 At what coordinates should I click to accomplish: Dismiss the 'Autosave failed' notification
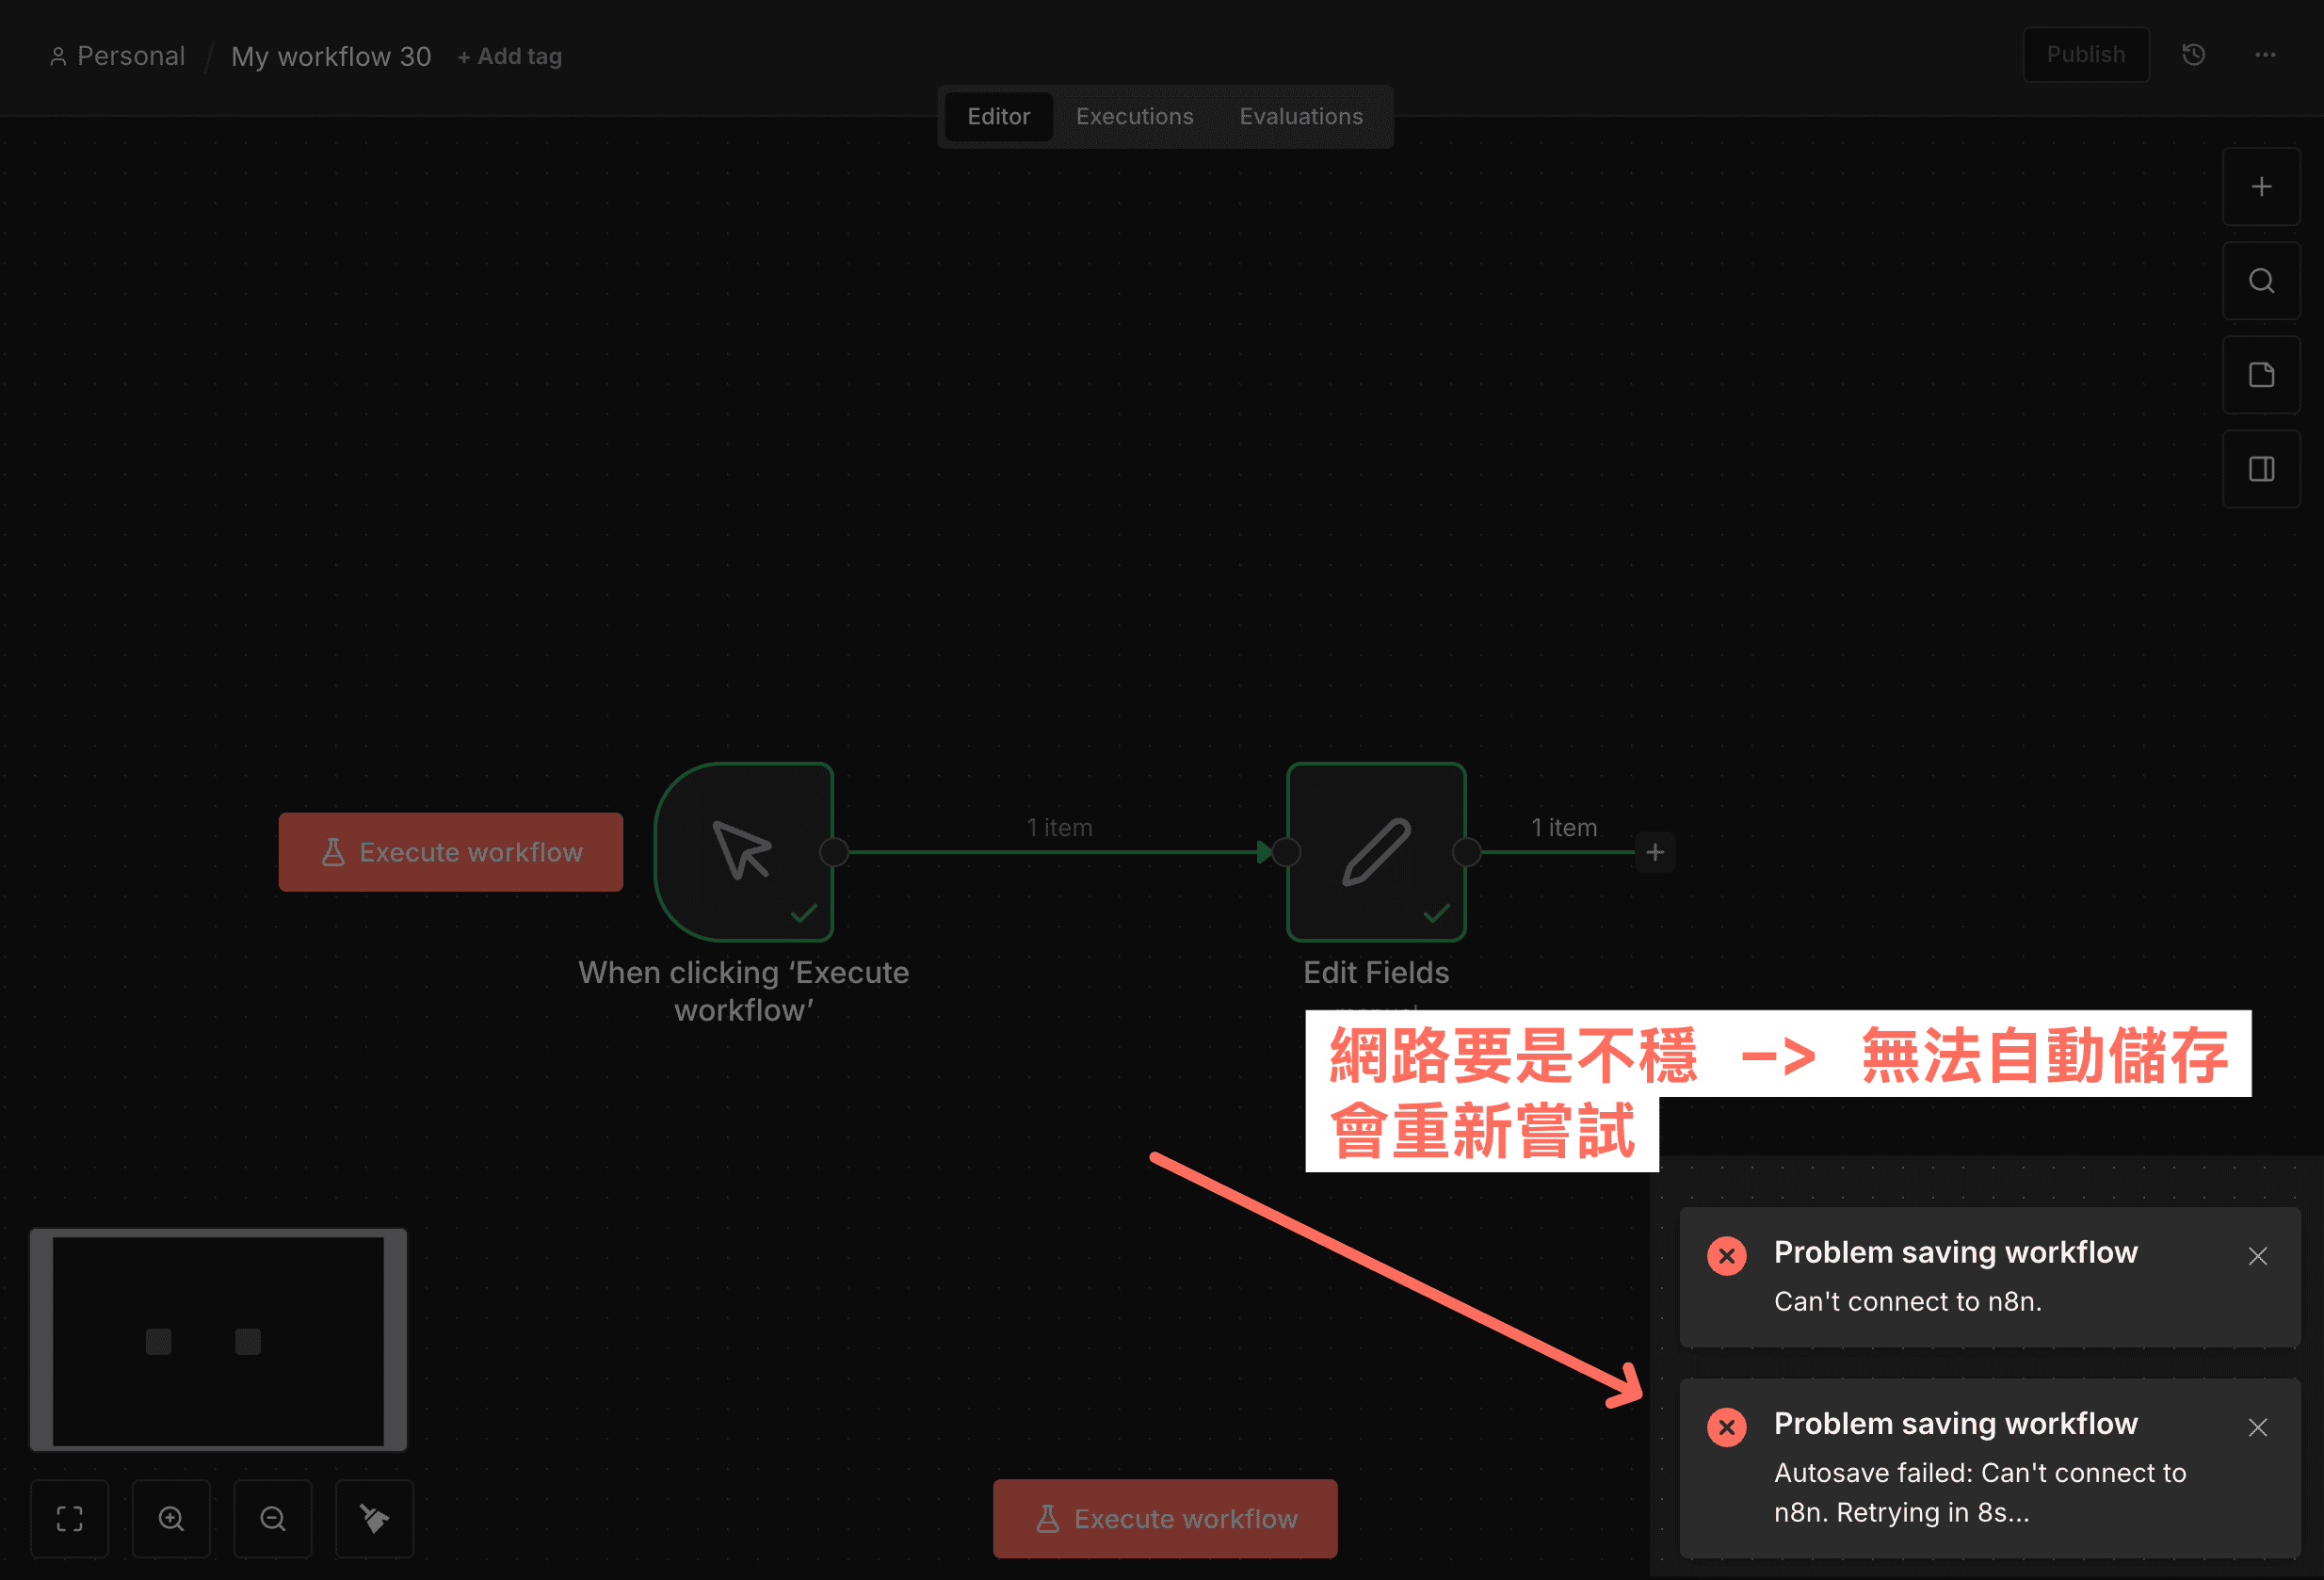click(x=2258, y=1427)
